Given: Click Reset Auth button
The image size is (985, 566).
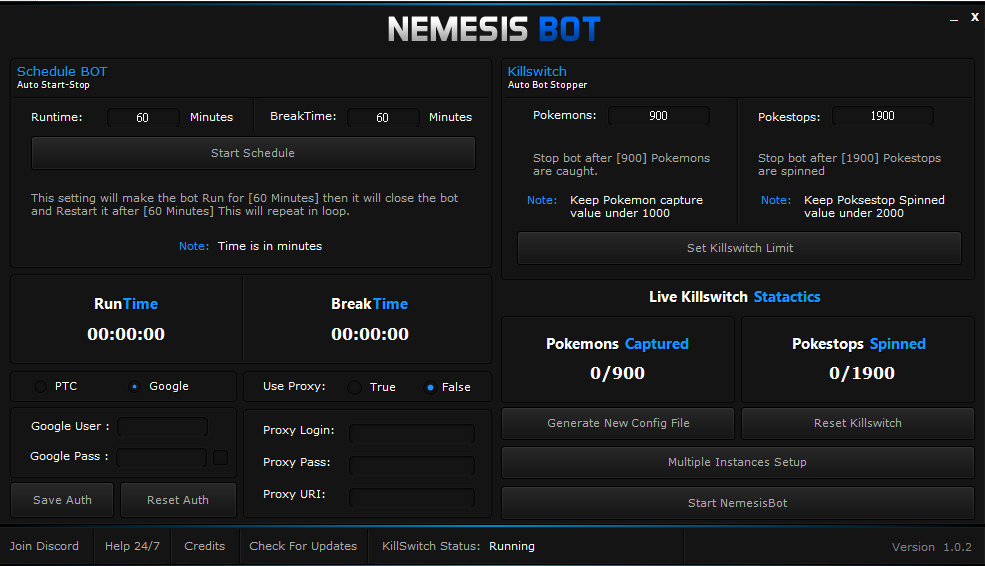Looking at the screenshot, I should point(178,500).
